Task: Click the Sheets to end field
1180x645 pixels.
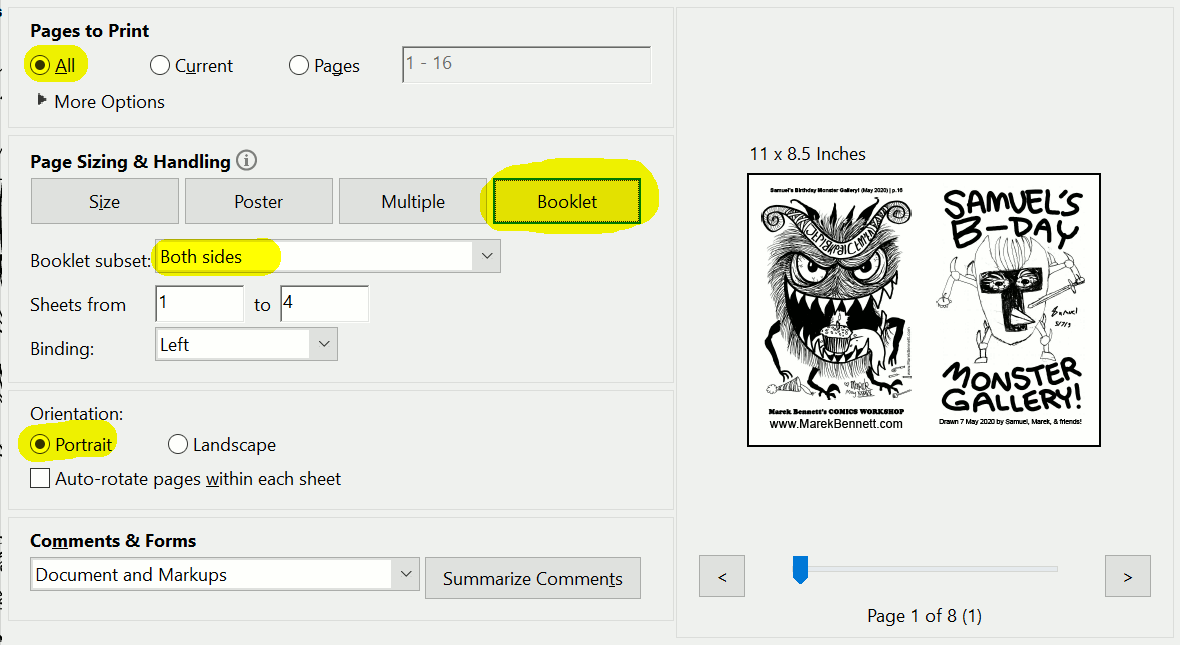Action: coord(324,304)
